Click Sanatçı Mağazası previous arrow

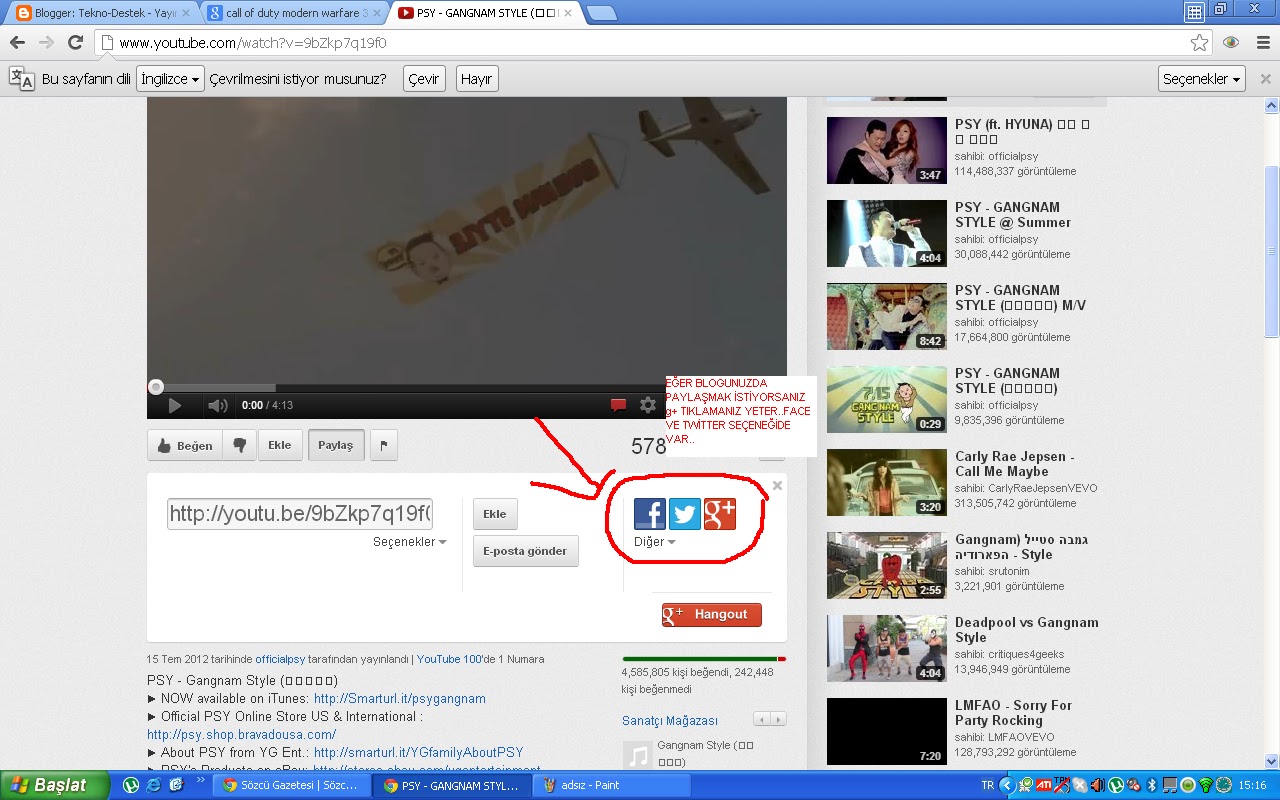(x=762, y=719)
